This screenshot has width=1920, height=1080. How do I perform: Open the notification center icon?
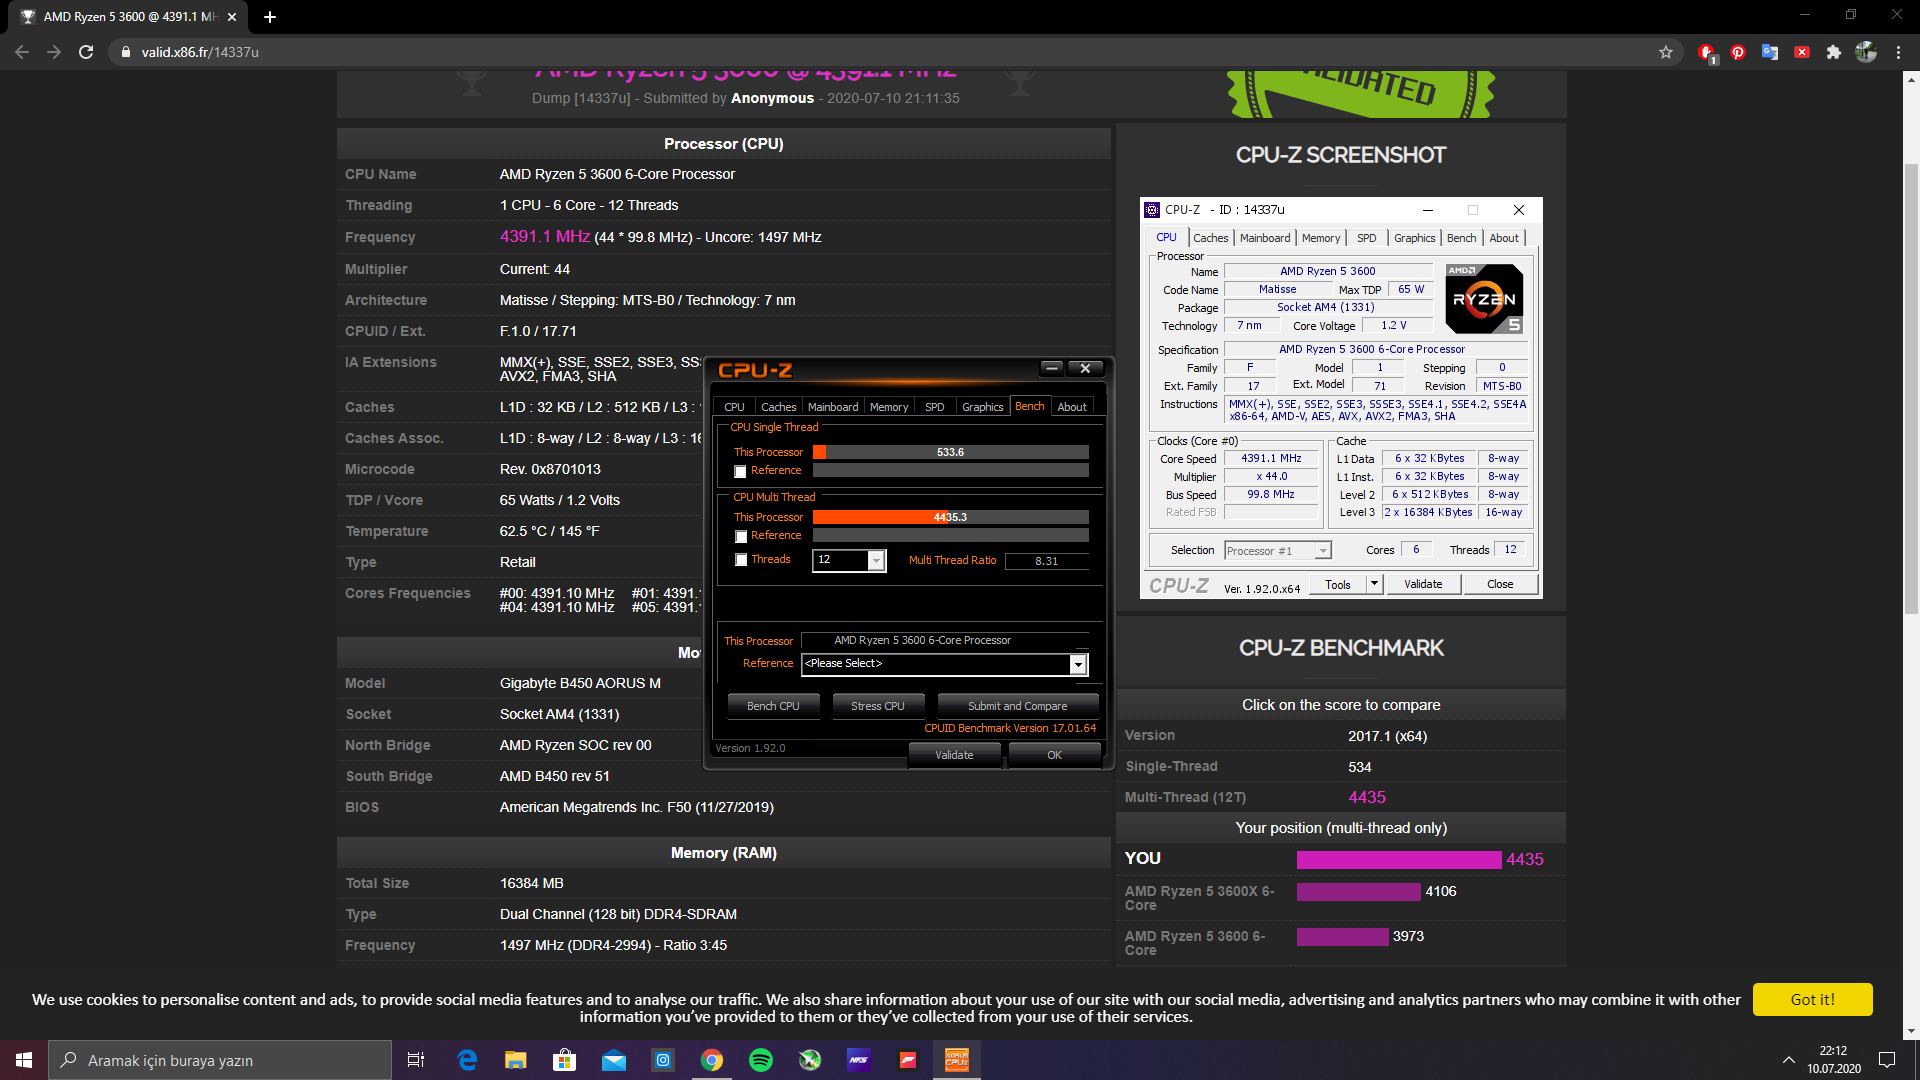pos(1887,1060)
